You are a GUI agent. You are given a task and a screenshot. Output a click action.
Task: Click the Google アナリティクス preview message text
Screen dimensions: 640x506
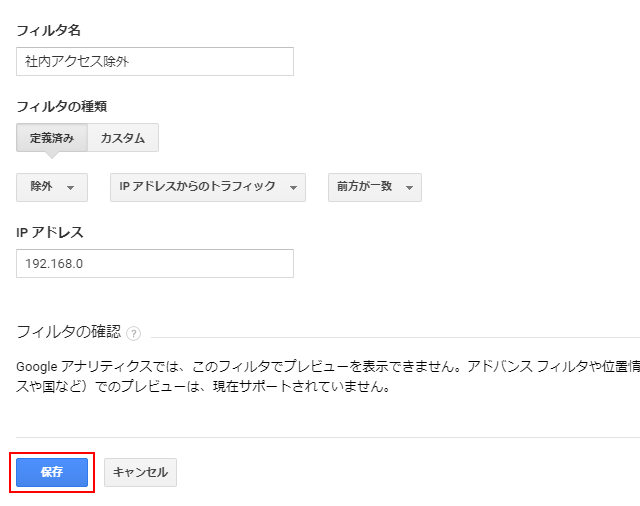(x=328, y=366)
